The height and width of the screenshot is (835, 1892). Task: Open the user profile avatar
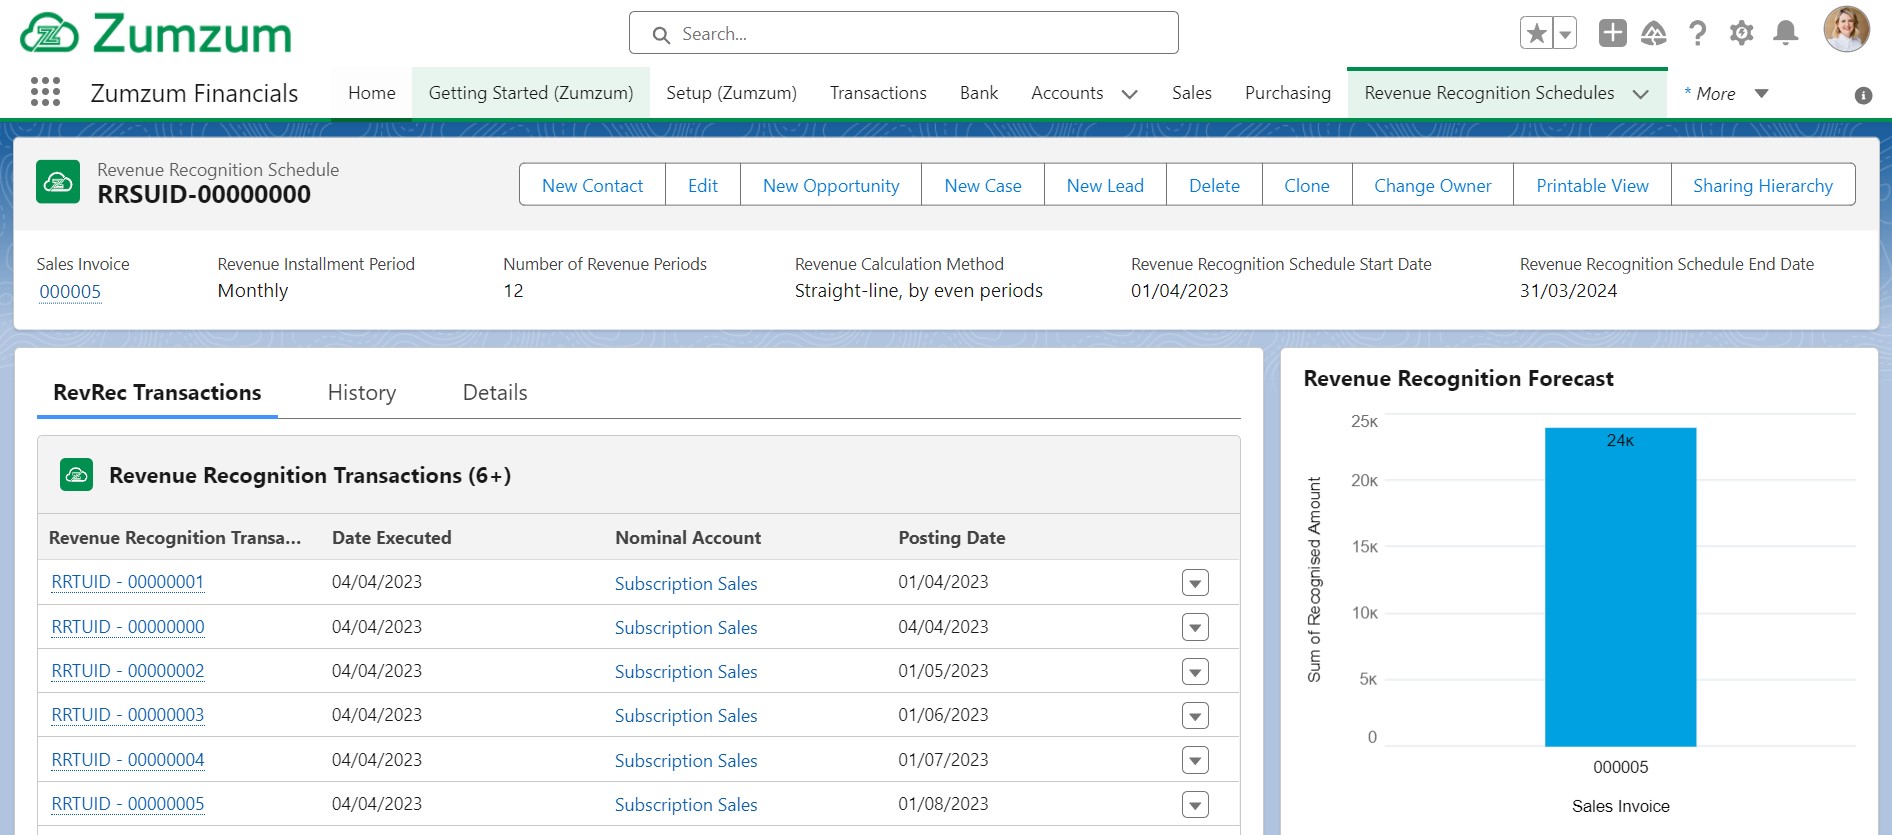point(1846,29)
